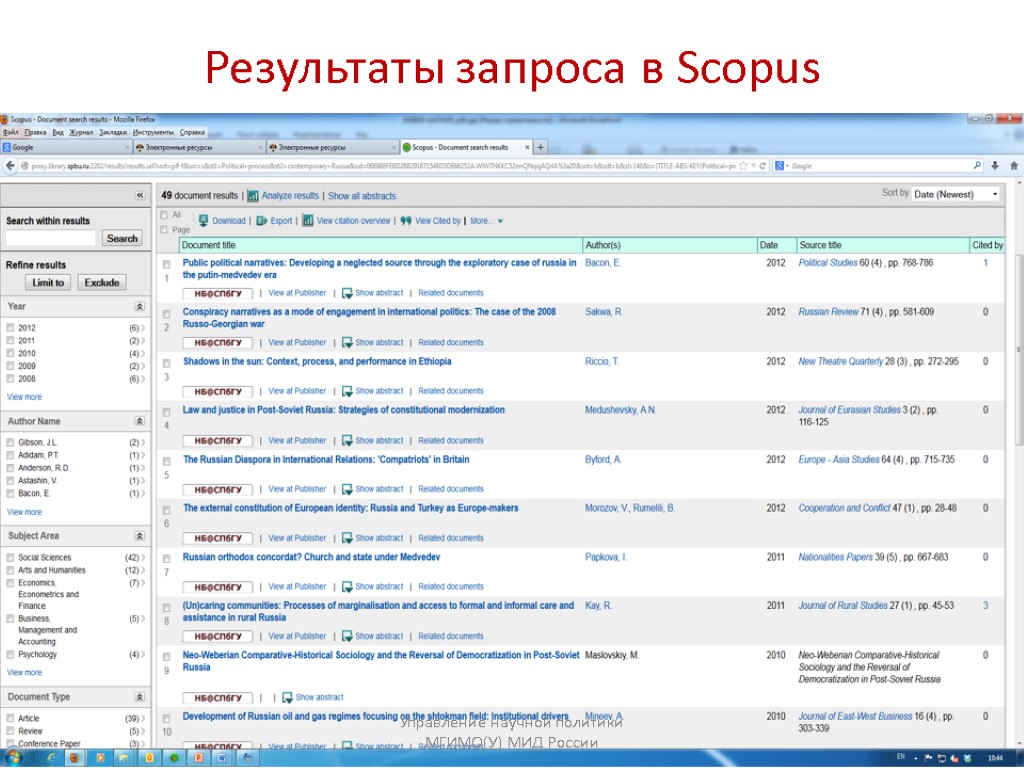Image resolution: width=1024 pixels, height=768 pixels.
Task: Click the bookmark star icon in address bar
Action: pyautogui.click(x=743, y=166)
